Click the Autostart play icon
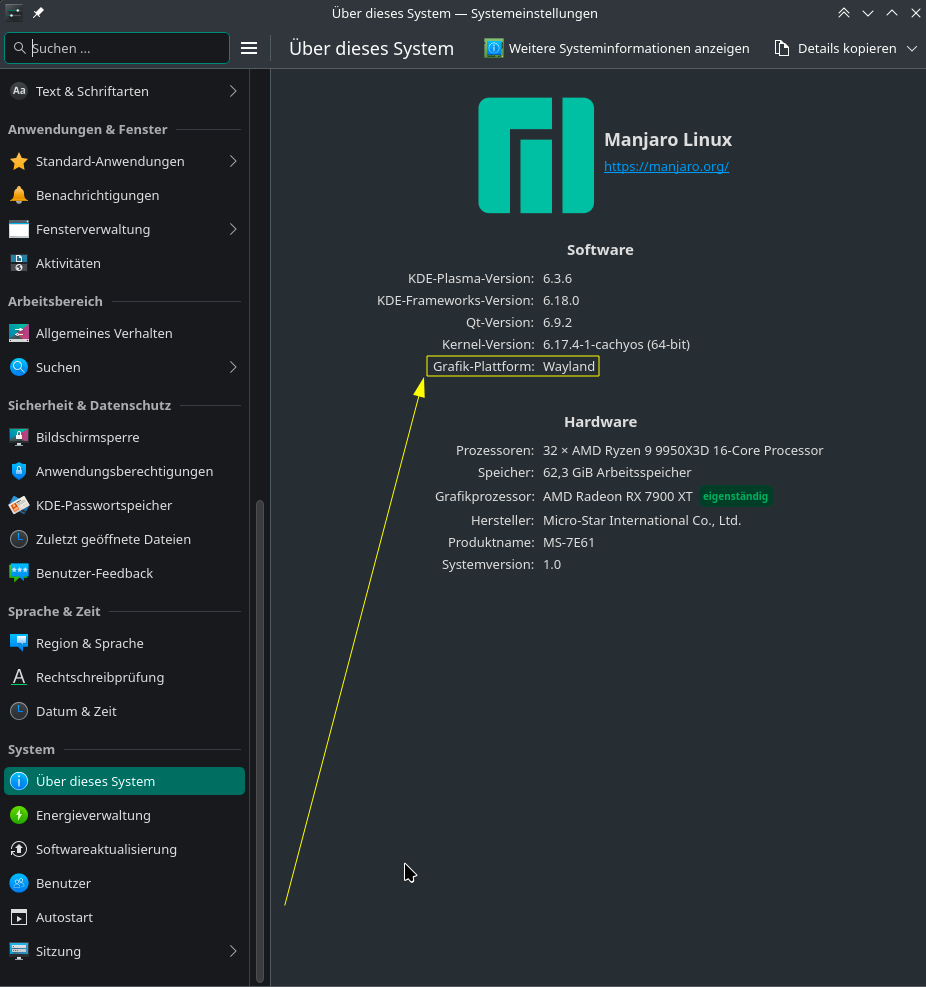Image resolution: width=926 pixels, height=987 pixels. click(x=19, y=916)
